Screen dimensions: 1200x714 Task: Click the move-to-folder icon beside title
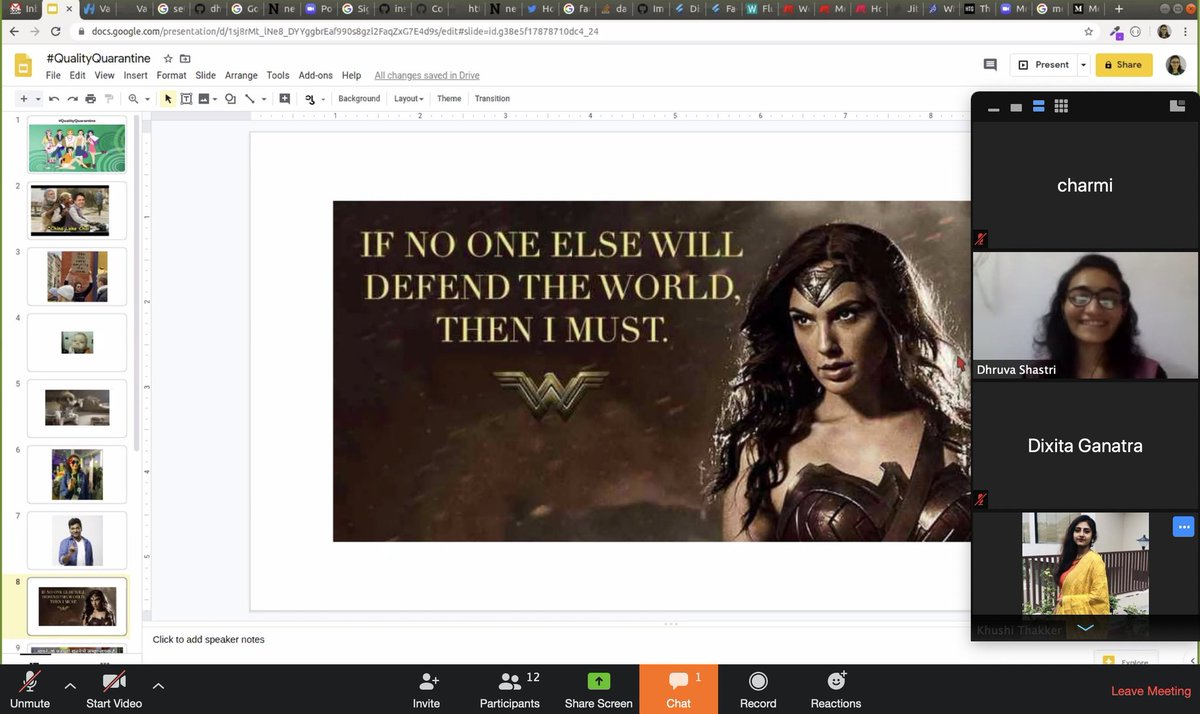tap(185, 59)
